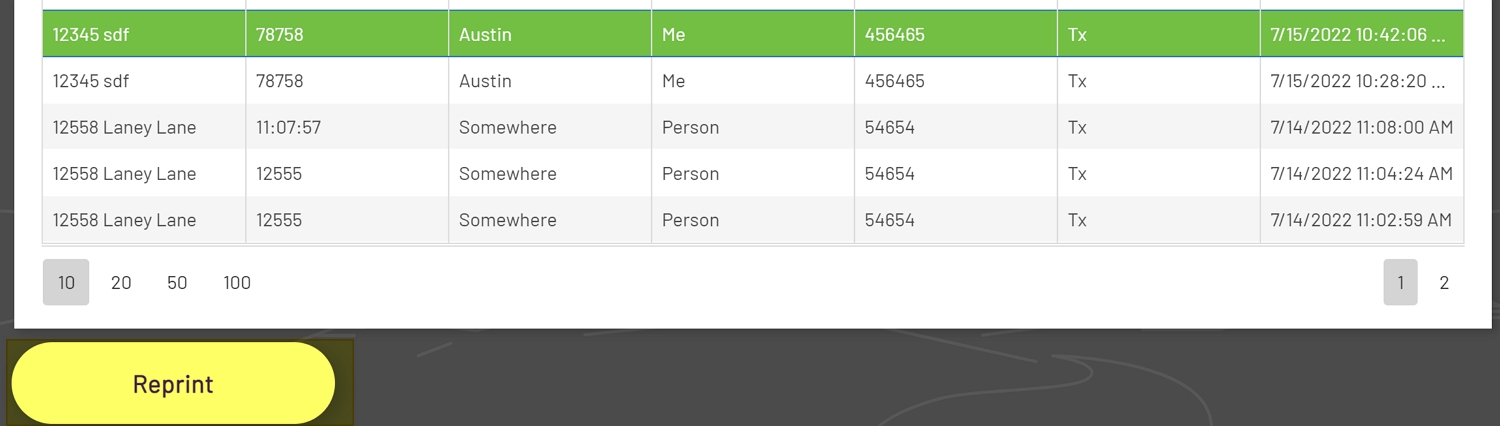This screenshot has width=1500, height=426.
Task: Select the 7/15/2022 10:28:20 timestamp cell
Action: 1359,81
